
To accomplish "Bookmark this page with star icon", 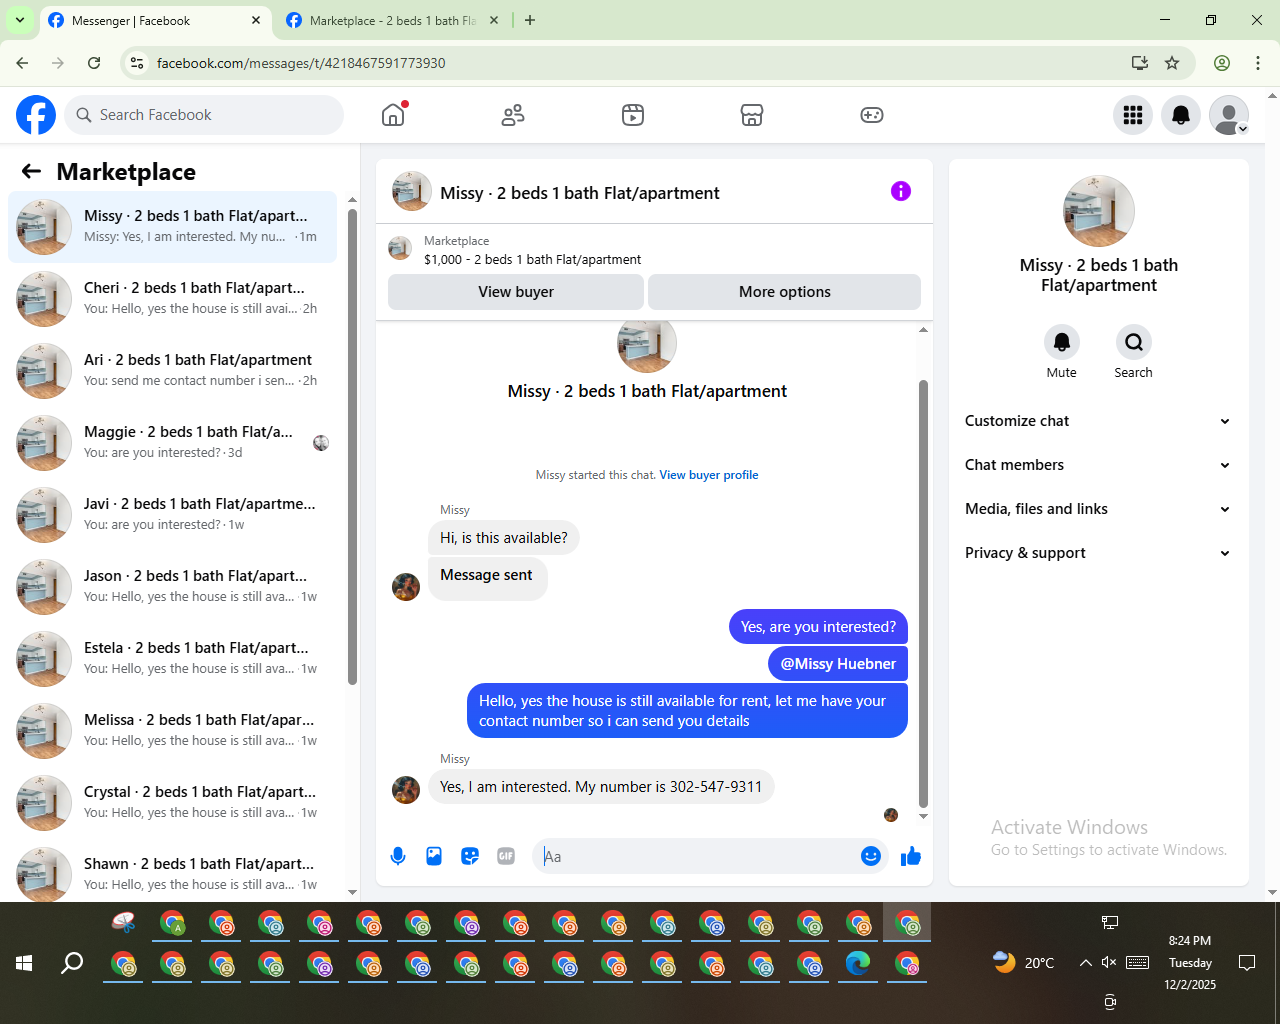I will click(1172, 63).
